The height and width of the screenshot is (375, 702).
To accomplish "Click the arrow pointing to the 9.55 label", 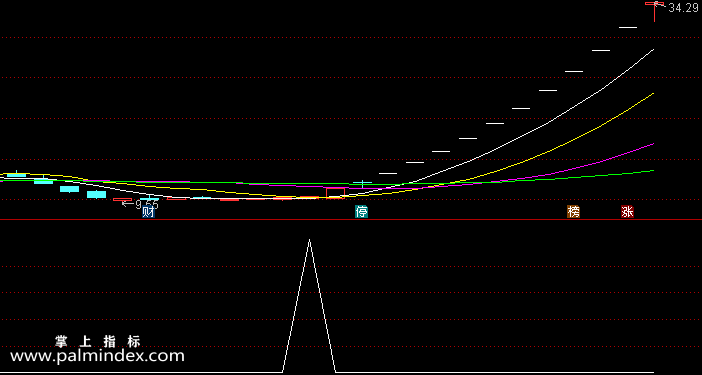I will (x=128, y=204).
